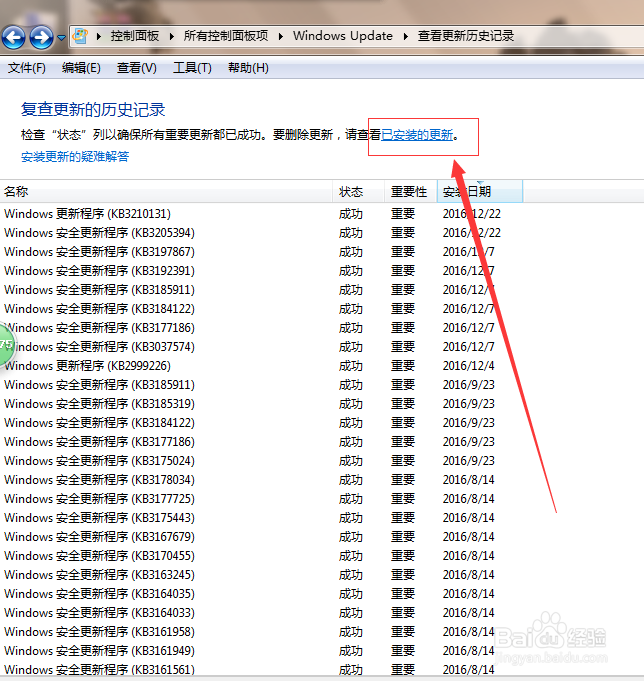Select update KB3161561 row
Viewport: 644px width, 681px height.
261,670
